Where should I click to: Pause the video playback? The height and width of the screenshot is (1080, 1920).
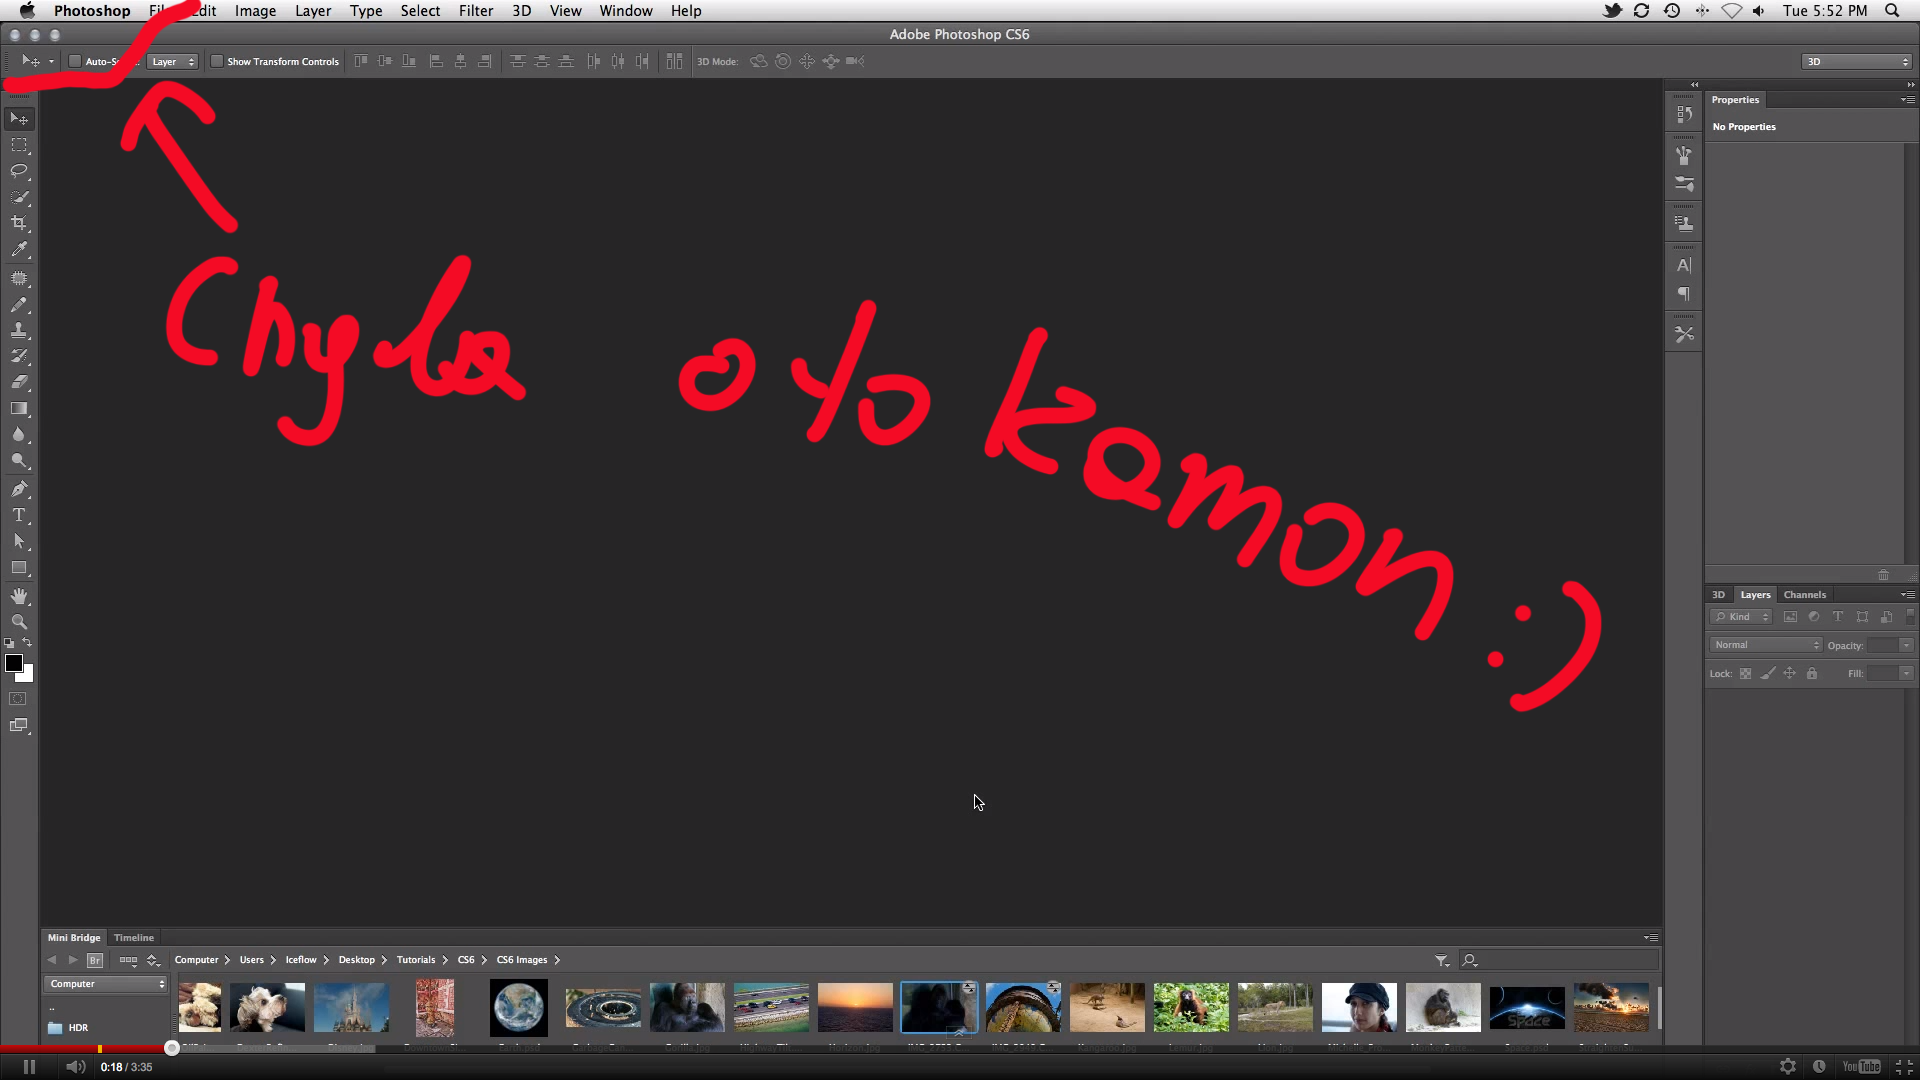[x=29, y=1067]
